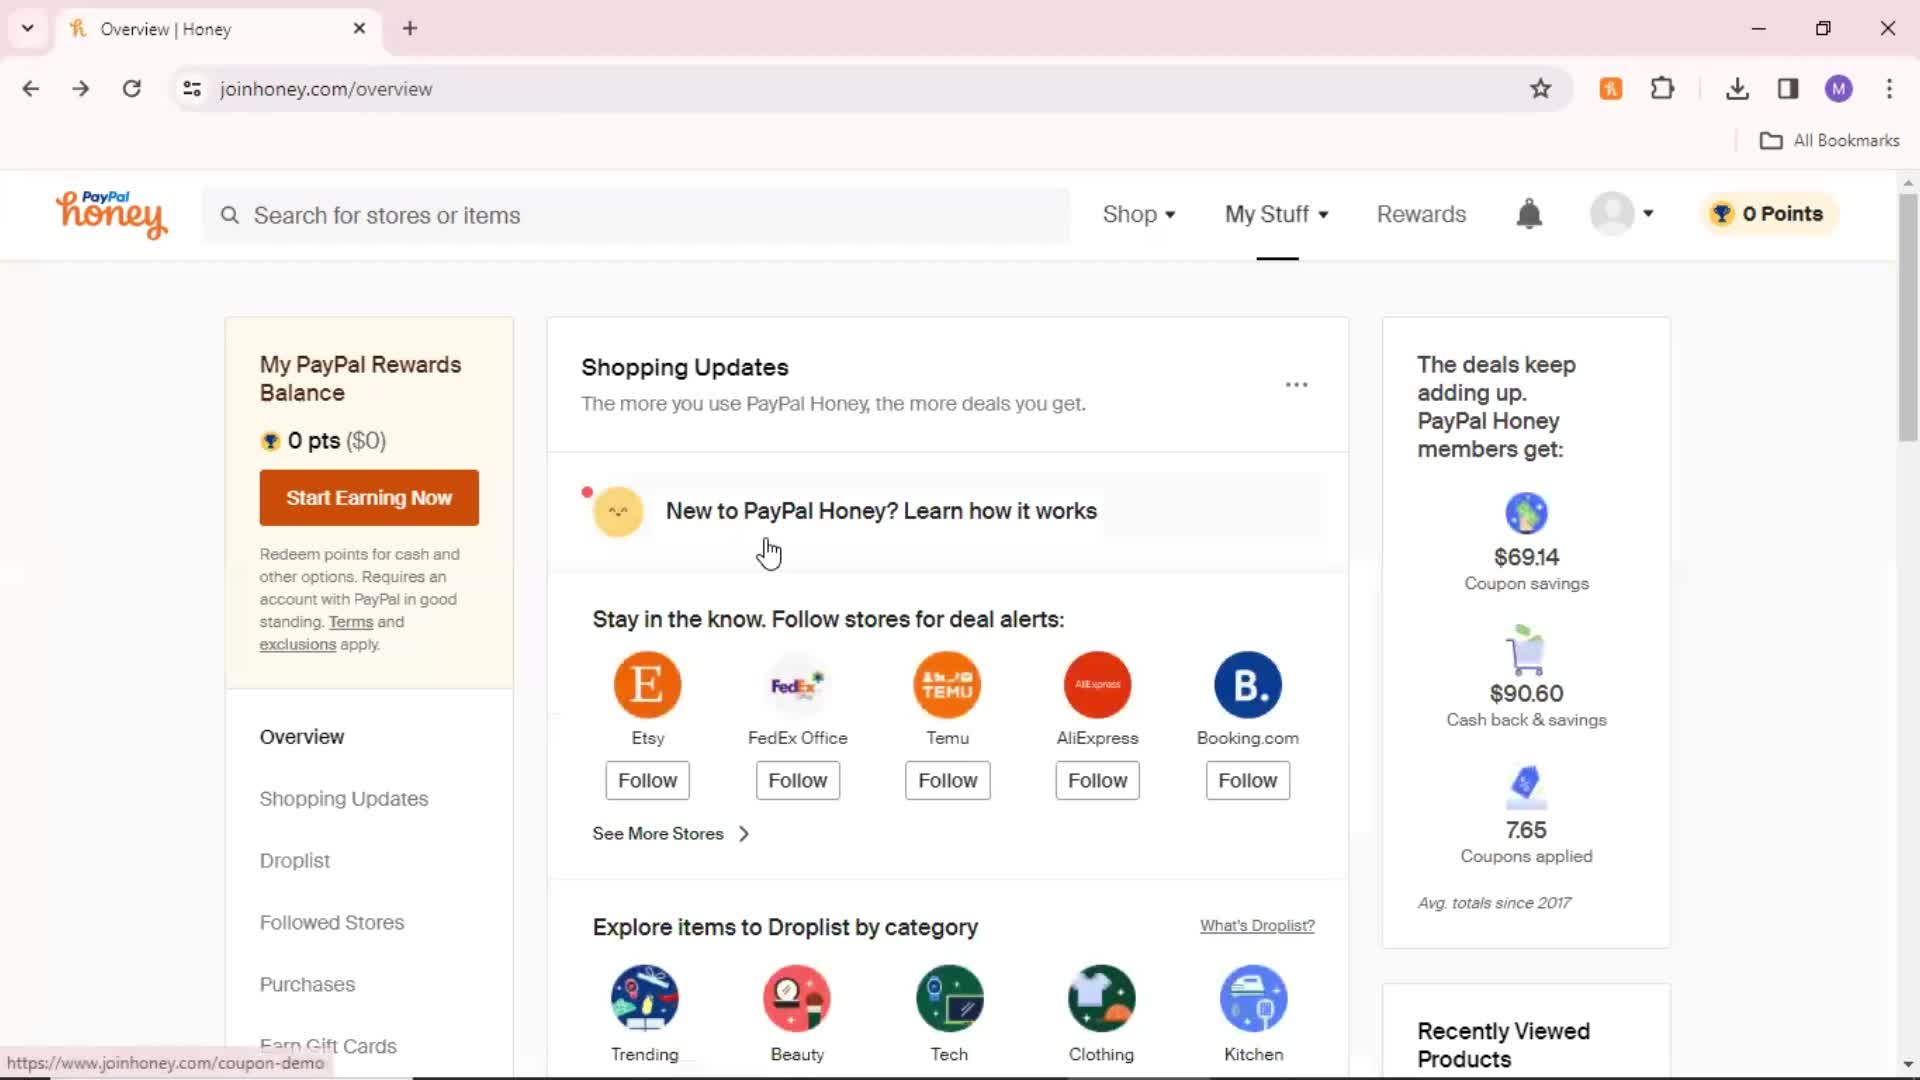This screenshot has height=1080, width=1920.
Task: Open the Temu store icon
Action: pyautogui.click(x=947, y=685)
